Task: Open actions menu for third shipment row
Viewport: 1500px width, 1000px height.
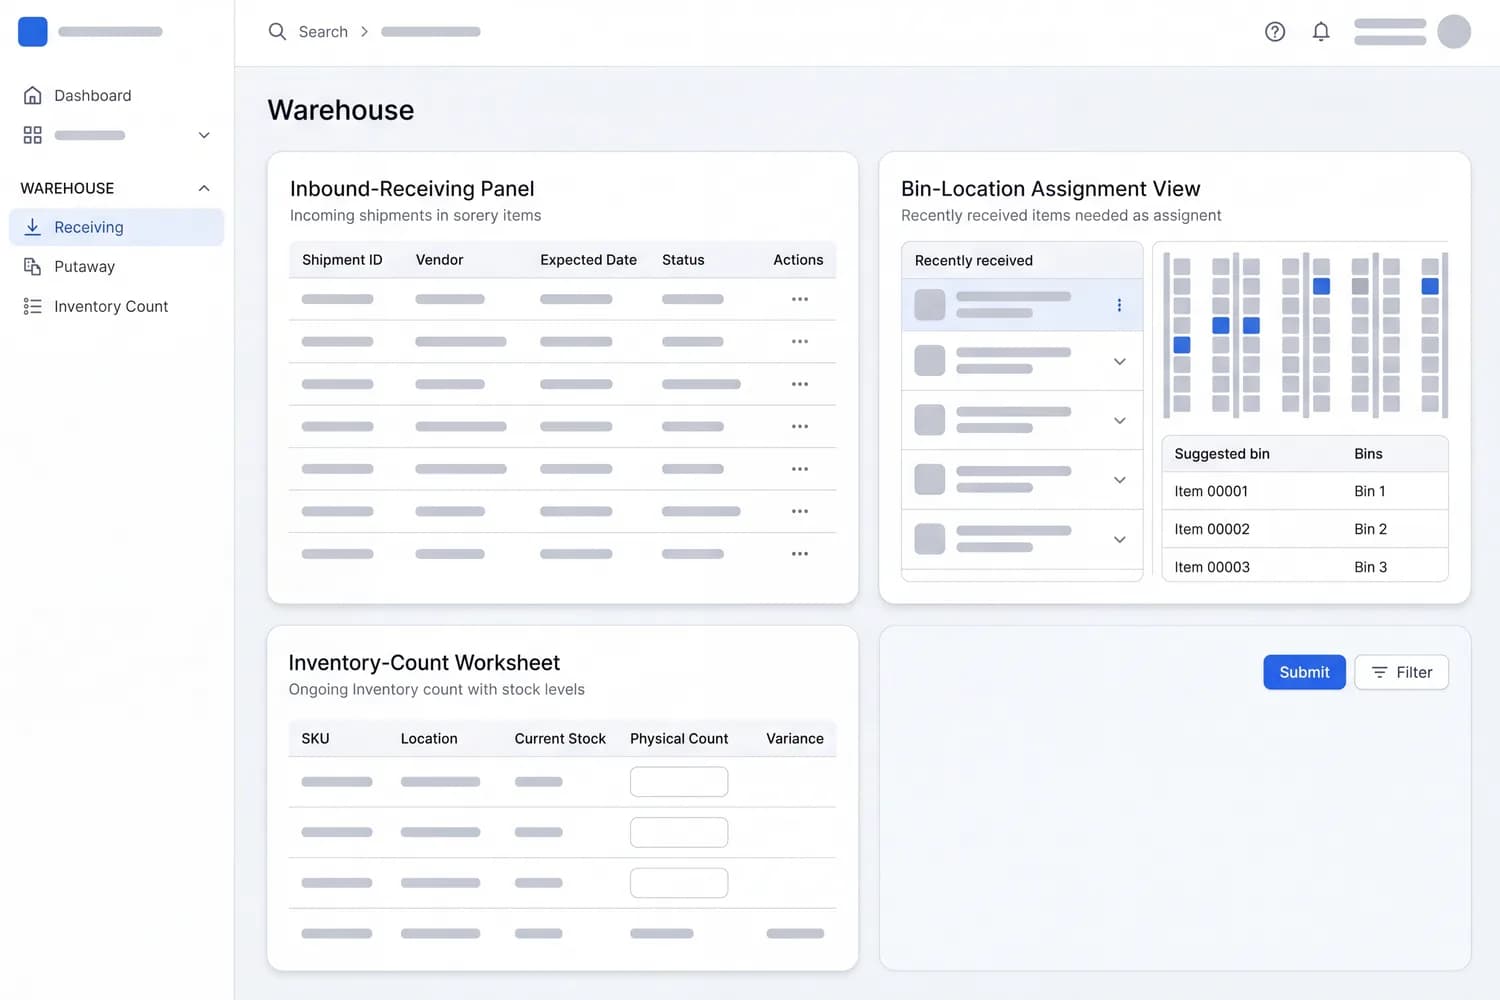Action: 800,384
